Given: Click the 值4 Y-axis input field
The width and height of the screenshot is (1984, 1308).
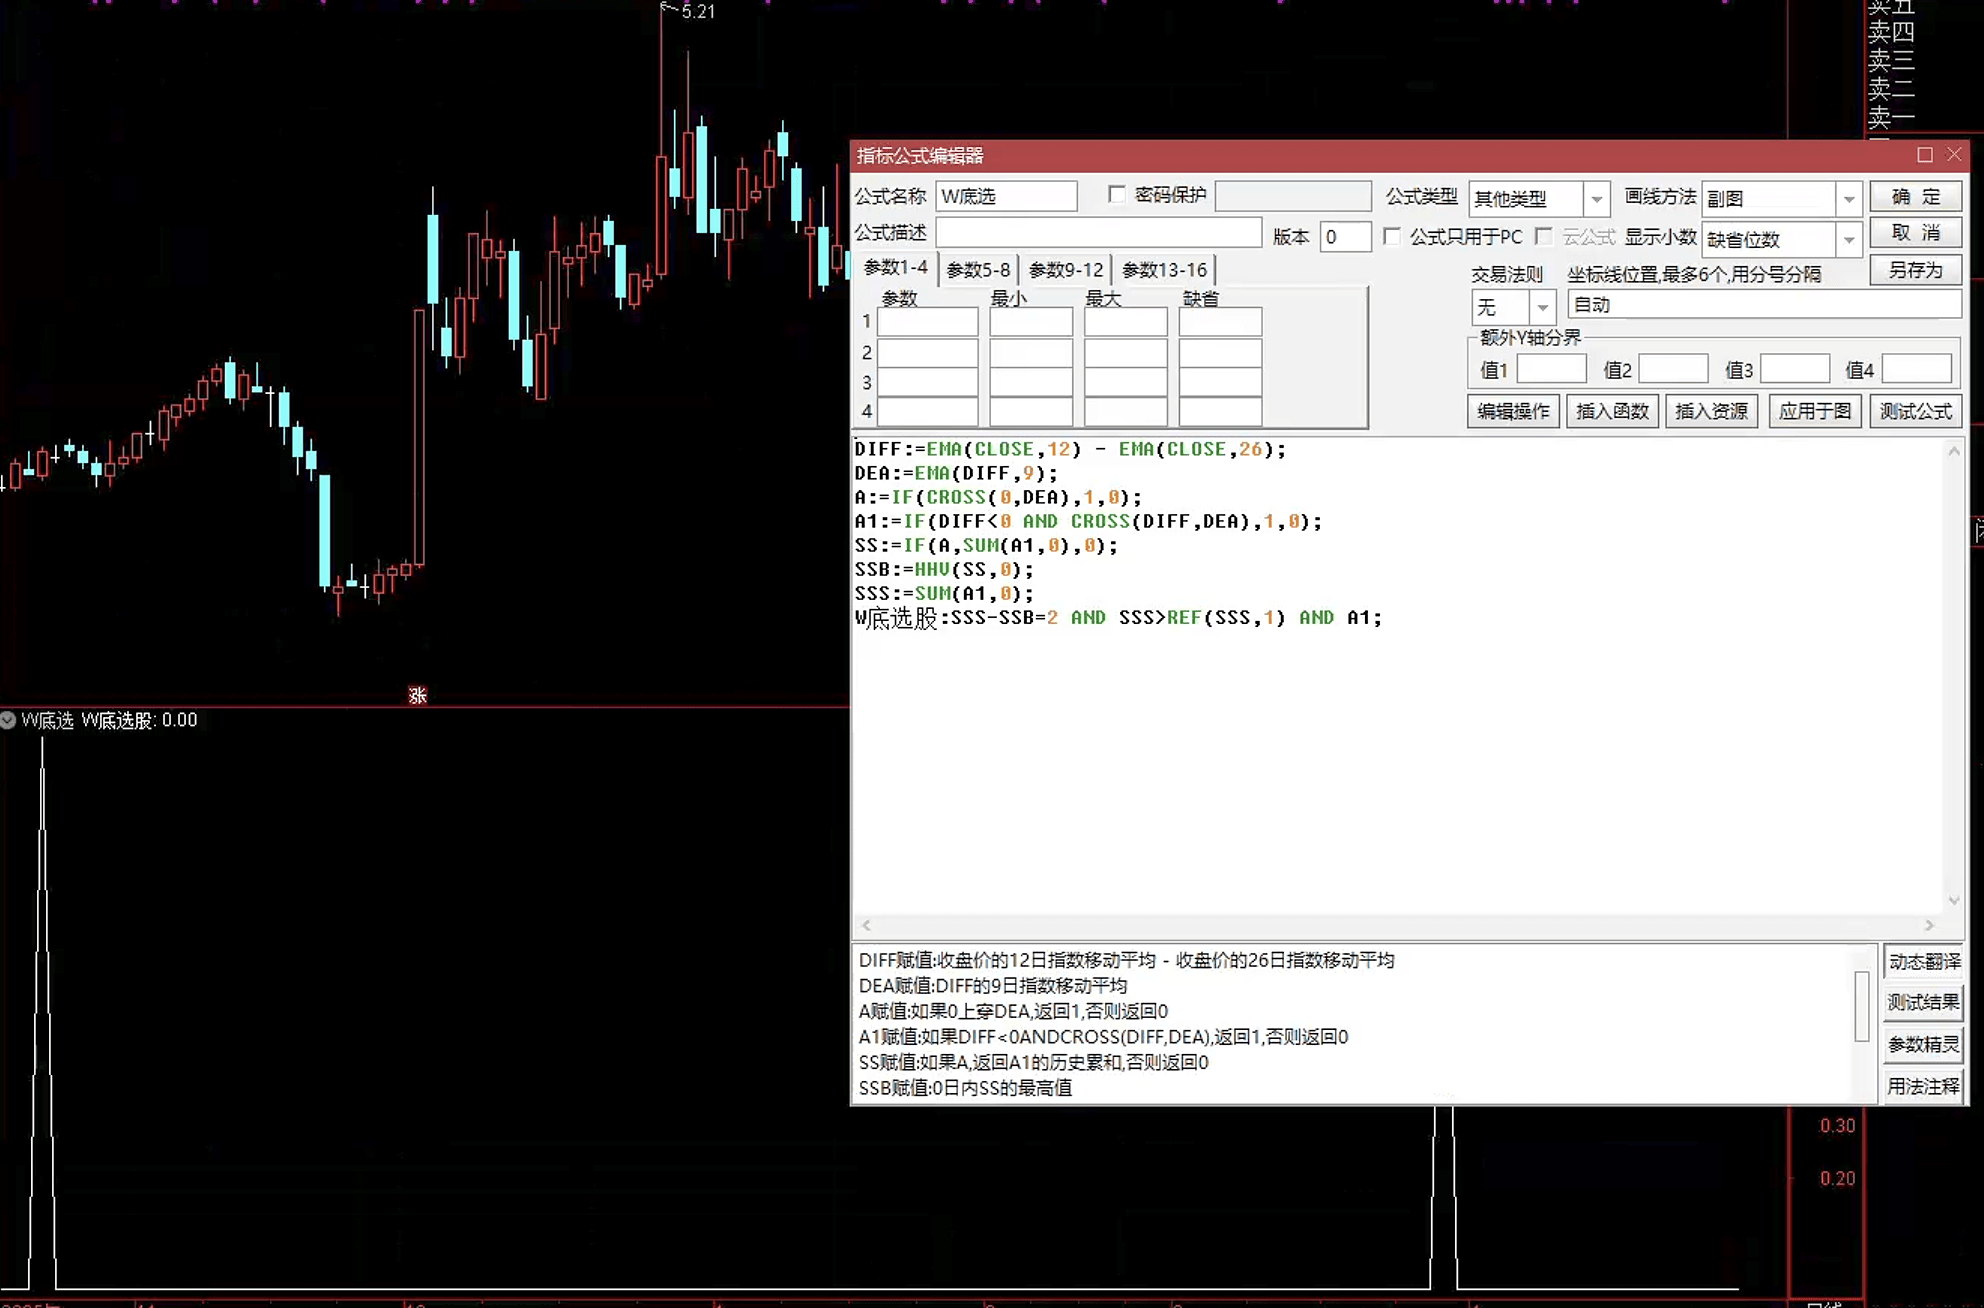Looking at the screenshot, I should [1917, 369].
